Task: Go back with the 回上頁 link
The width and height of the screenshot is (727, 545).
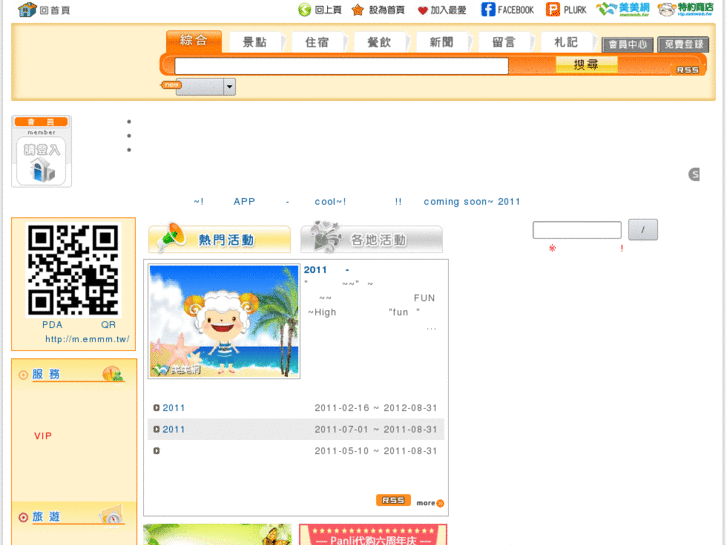Action: coord(320,10)
